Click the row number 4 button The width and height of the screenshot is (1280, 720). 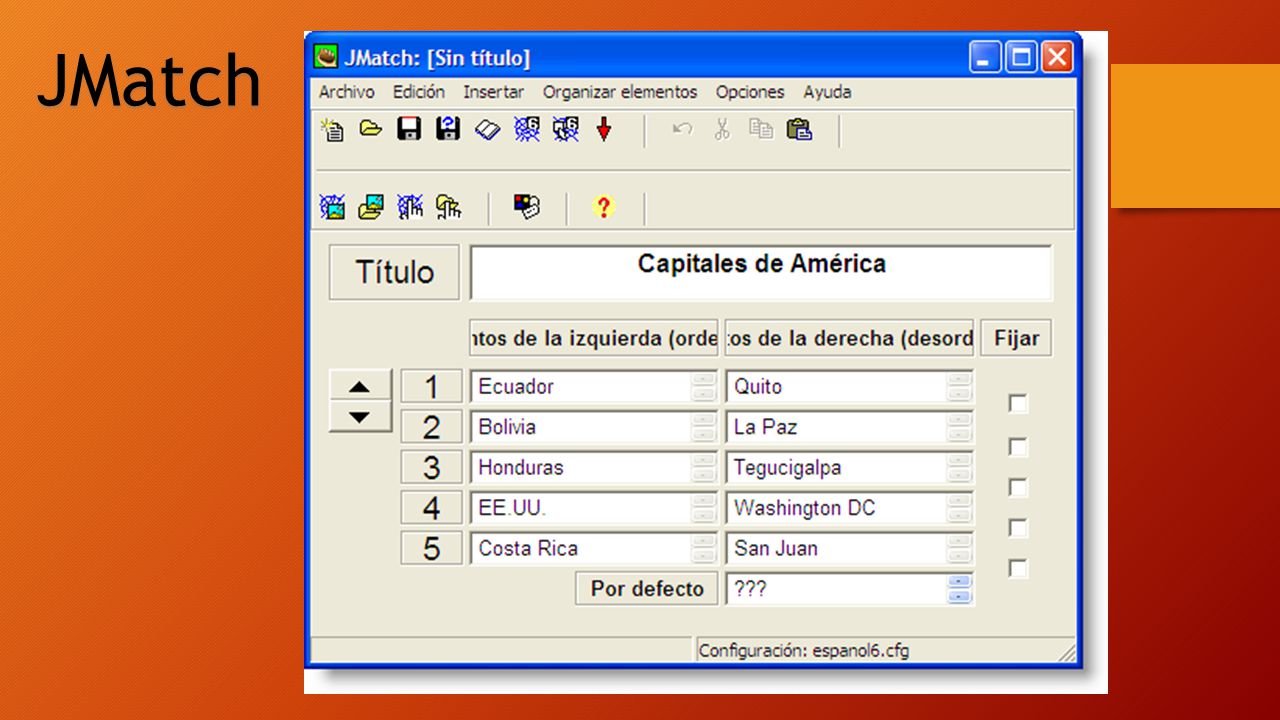(431, 508)
